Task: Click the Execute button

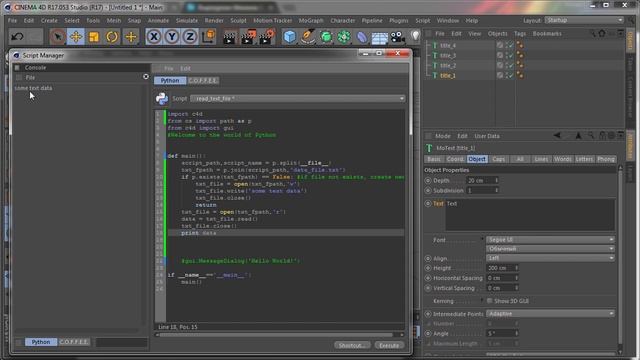Action: (x=389, y=345)
